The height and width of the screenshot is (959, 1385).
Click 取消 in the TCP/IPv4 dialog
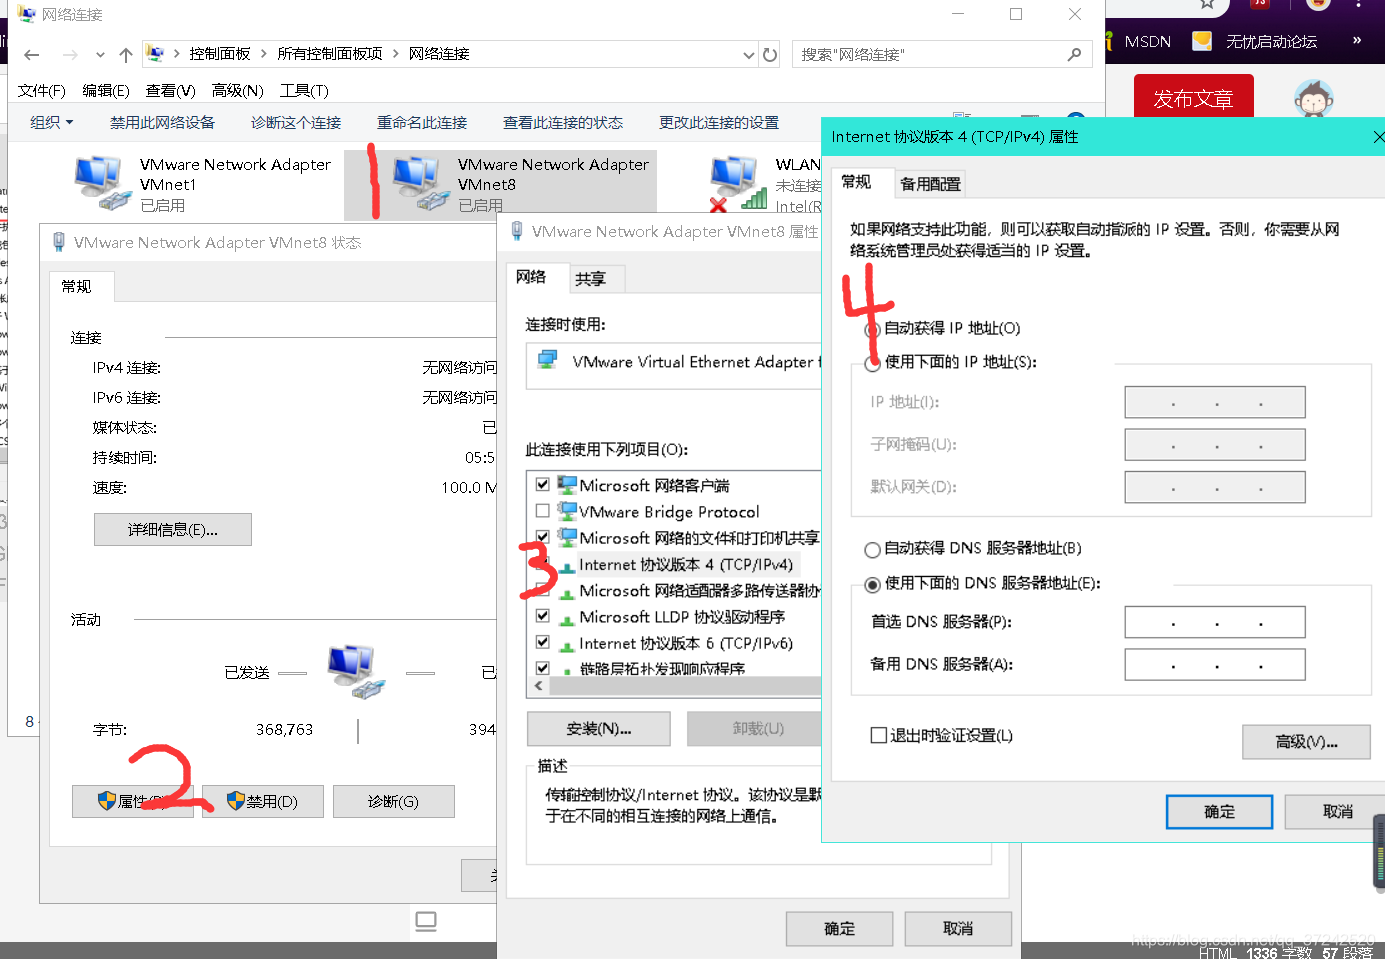pos(1337,812)
